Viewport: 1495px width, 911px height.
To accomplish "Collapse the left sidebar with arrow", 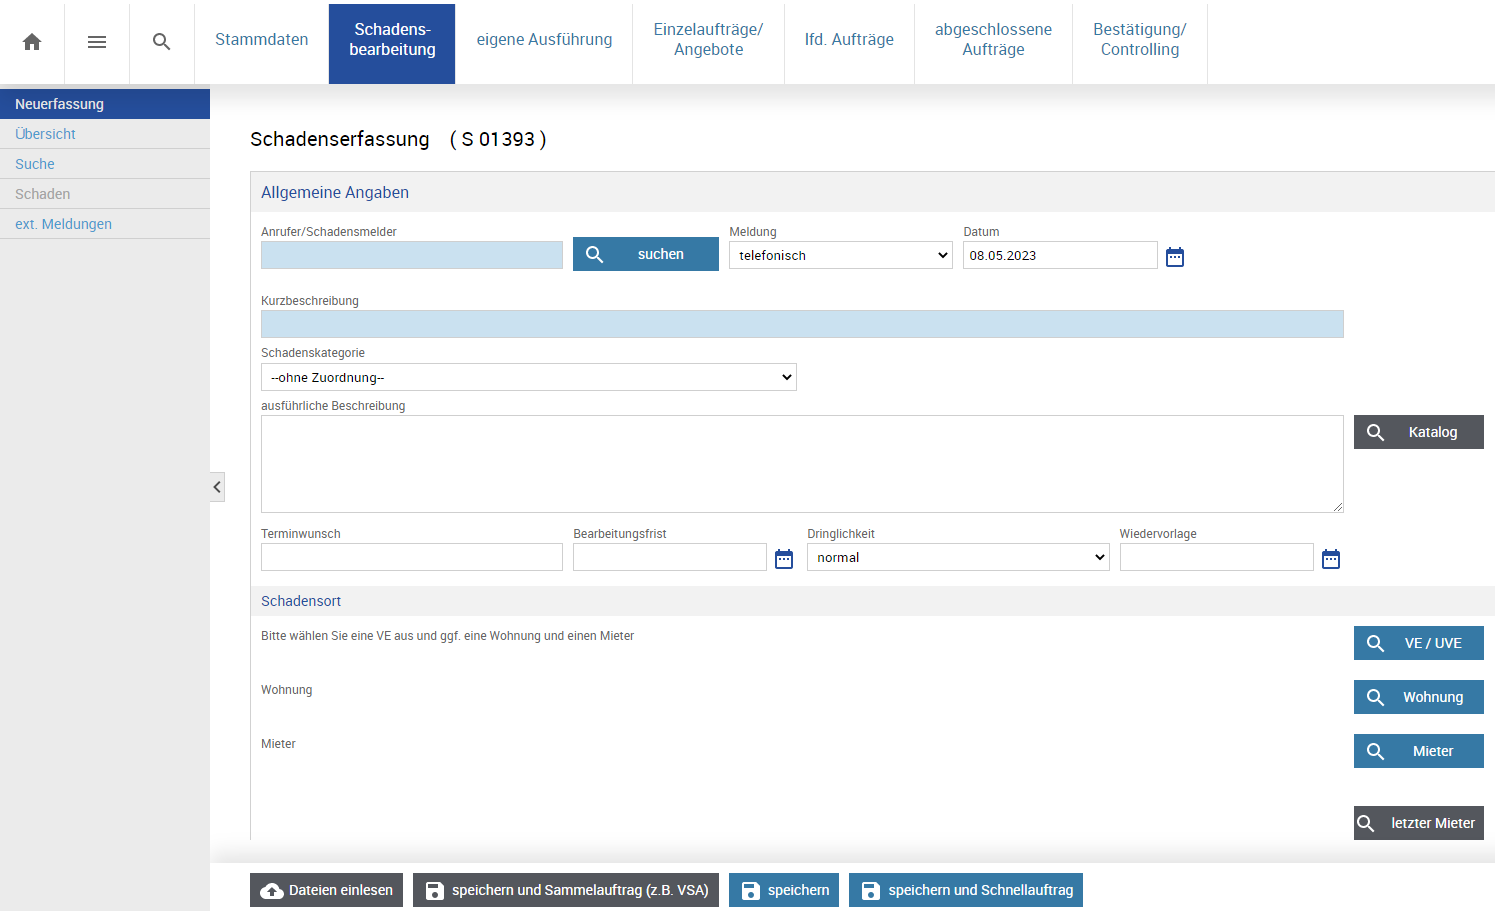I will [x=217, y=487].
